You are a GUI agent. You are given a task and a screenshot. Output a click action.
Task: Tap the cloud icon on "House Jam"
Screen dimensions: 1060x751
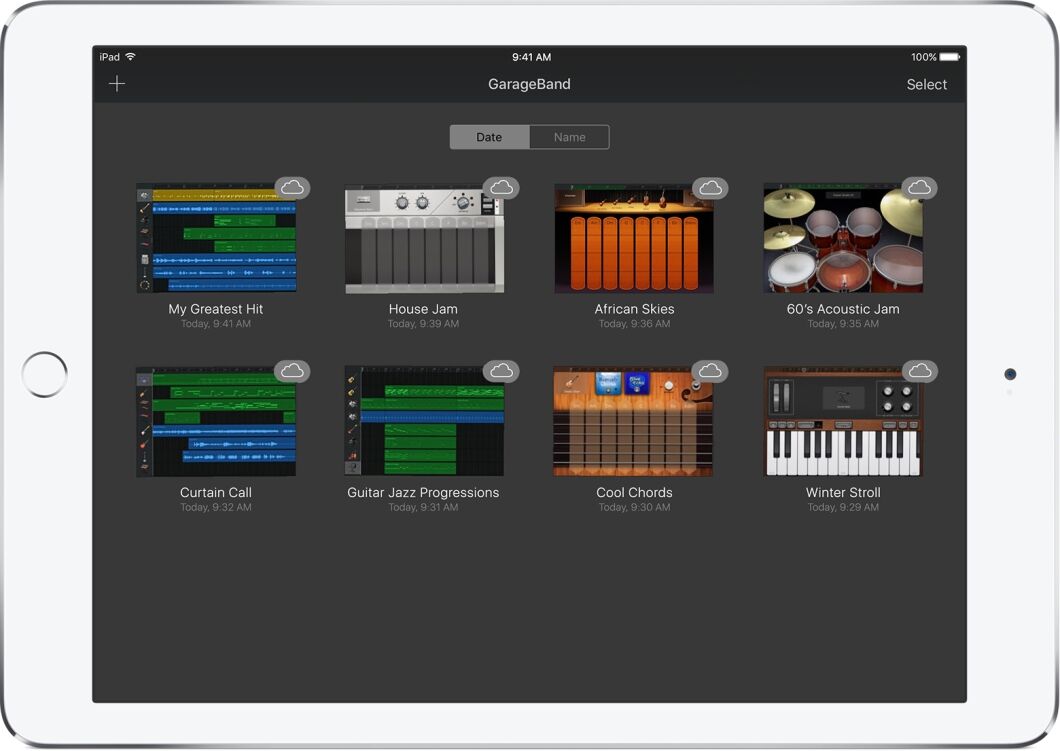point(502,187)
